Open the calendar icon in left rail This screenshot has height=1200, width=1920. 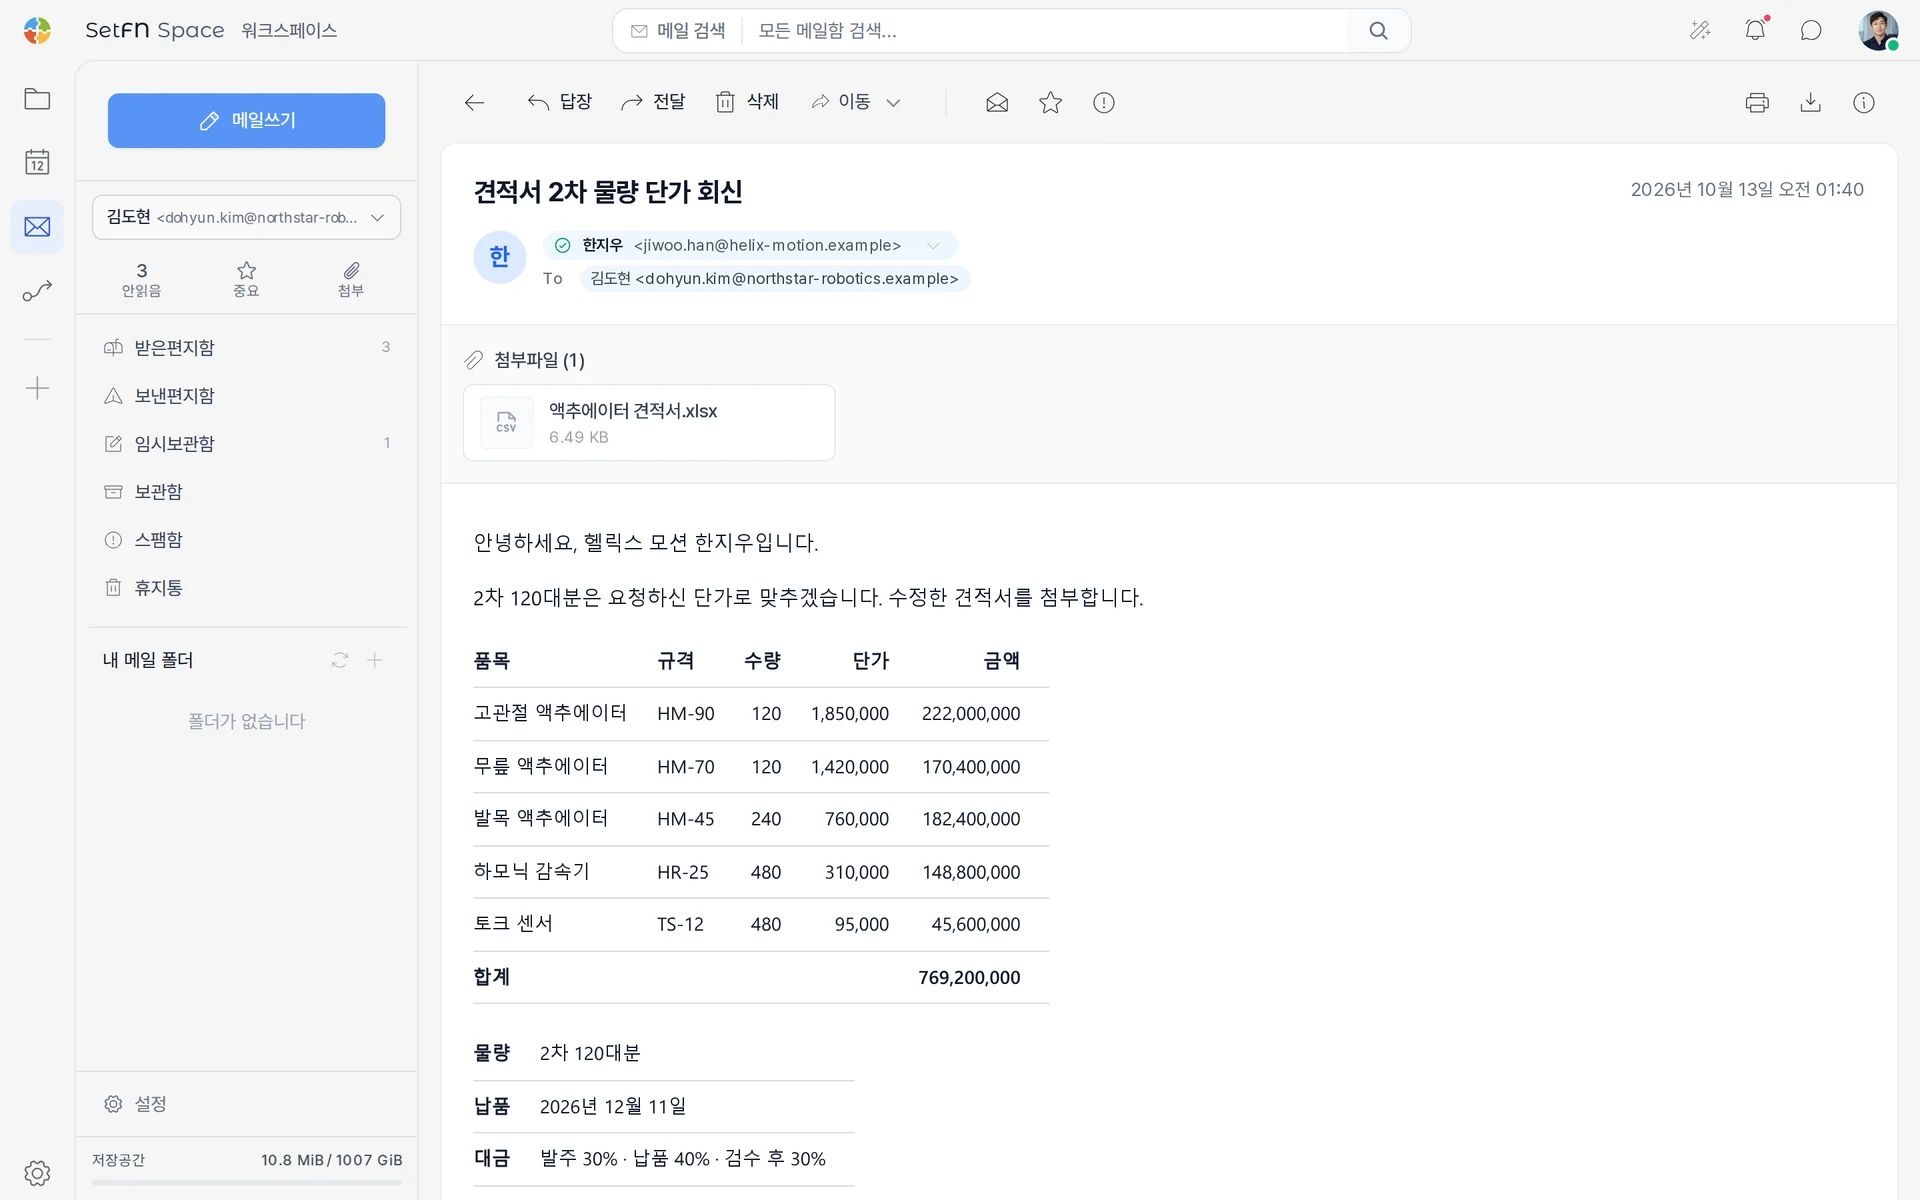coord(37,162)
